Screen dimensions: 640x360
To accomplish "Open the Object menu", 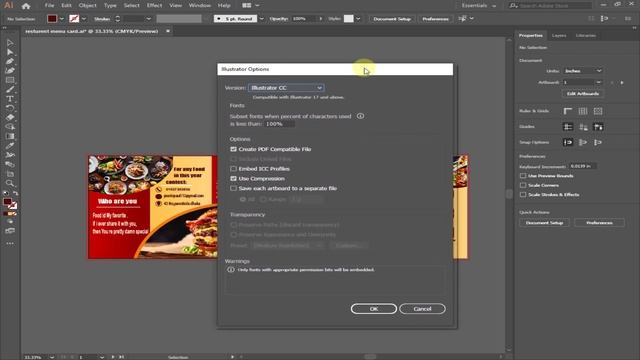I will pos(87,5).
